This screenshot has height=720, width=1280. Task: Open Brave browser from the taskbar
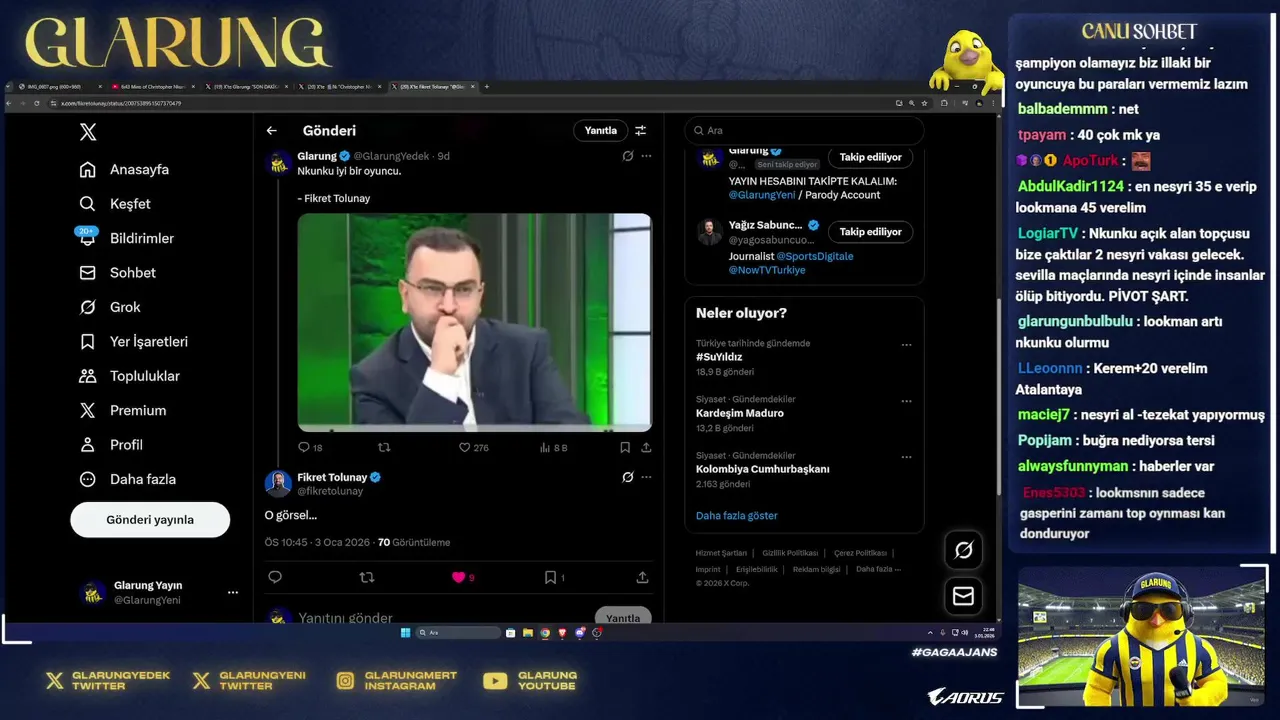[x=562, y=633]
